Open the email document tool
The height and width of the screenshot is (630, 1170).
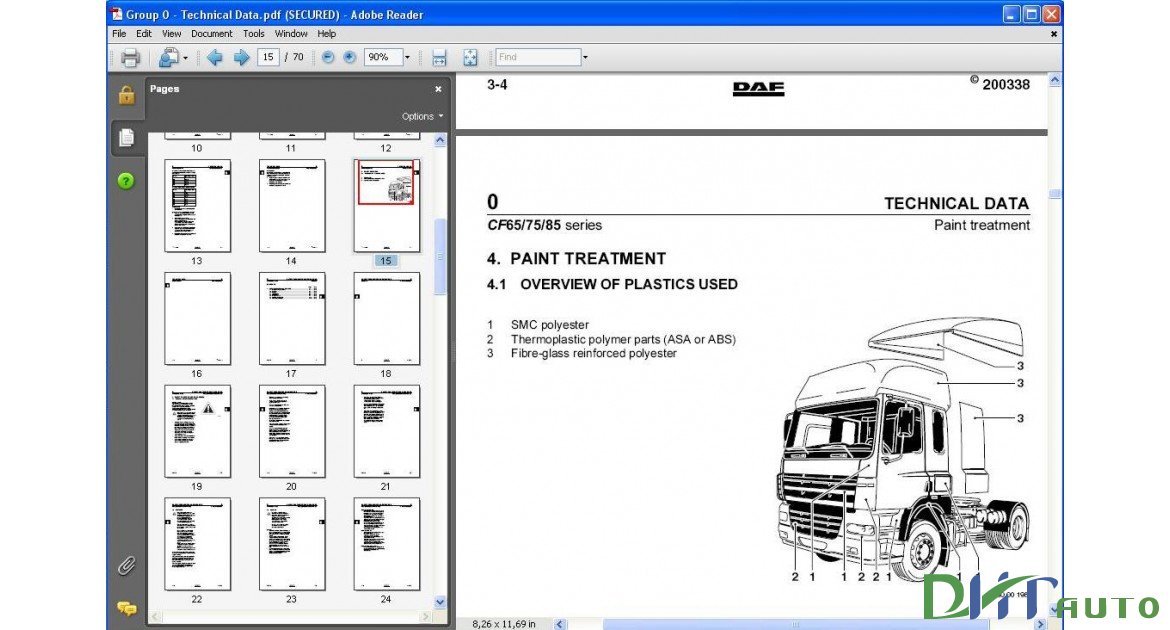coord(168,57)
